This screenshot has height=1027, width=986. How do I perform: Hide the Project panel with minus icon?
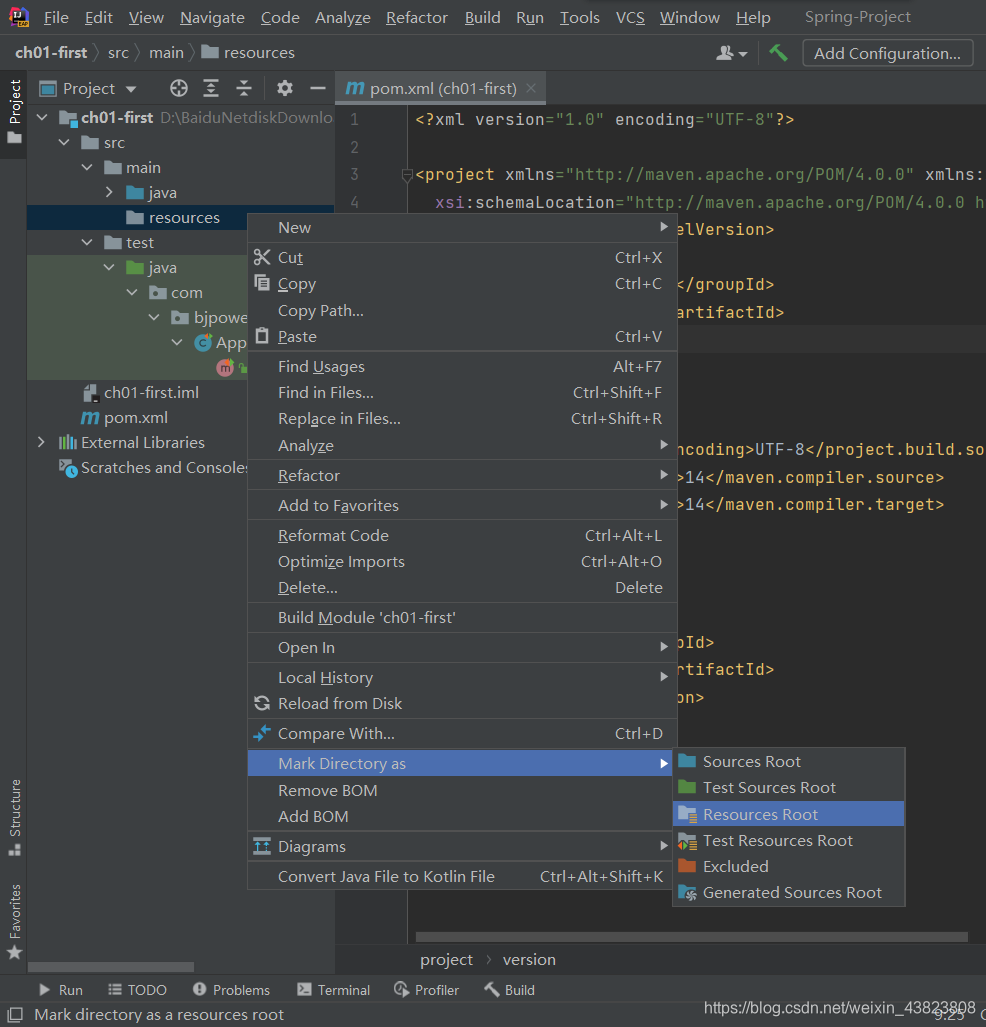[x=318, y=89]
